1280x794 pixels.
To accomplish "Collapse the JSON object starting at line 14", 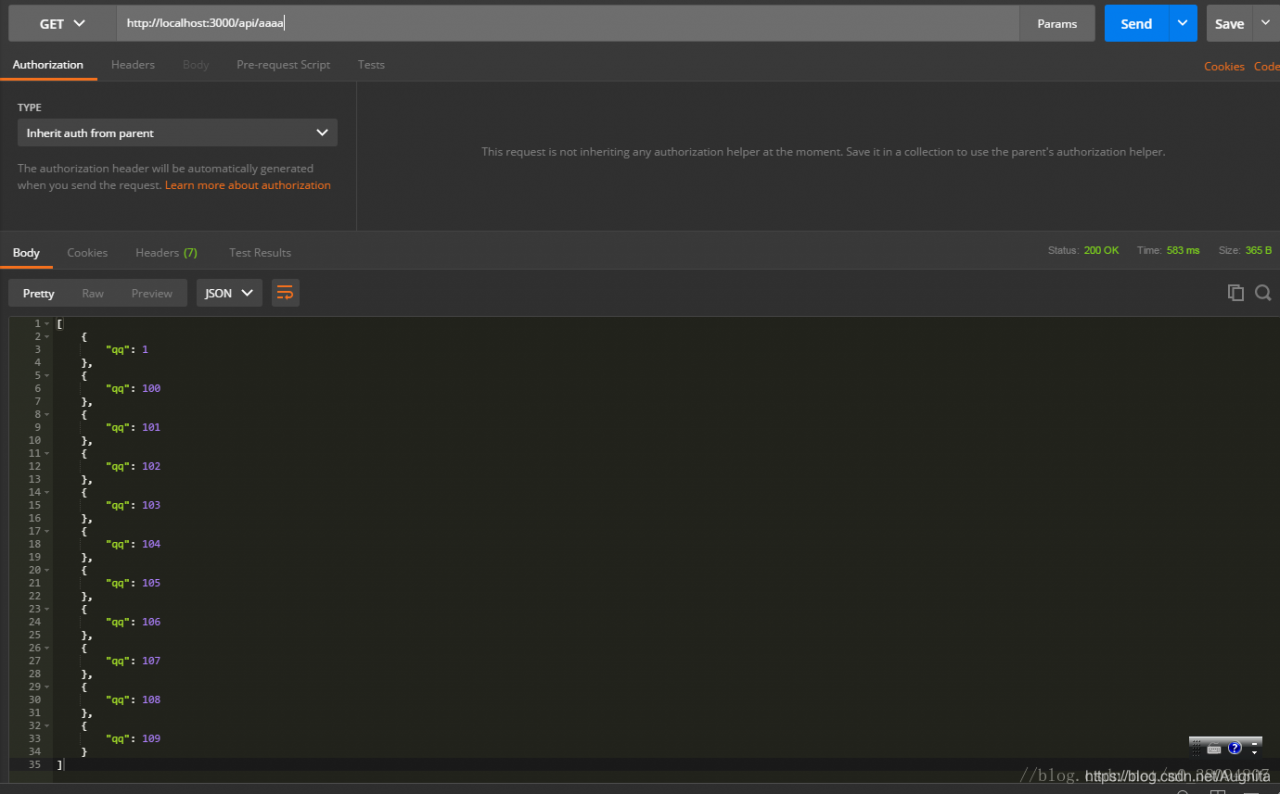I will (x=47, y=493).
